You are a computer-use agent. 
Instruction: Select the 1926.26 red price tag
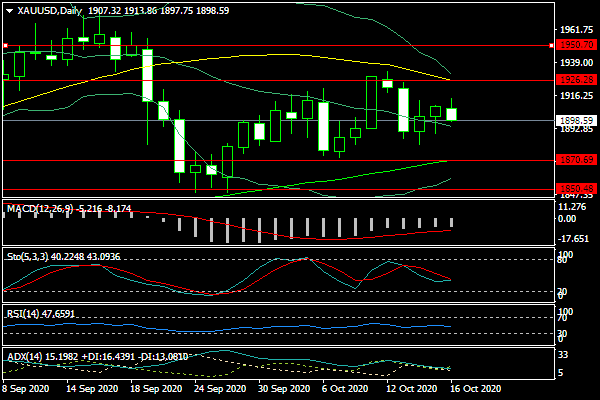(x=576, y=80)
